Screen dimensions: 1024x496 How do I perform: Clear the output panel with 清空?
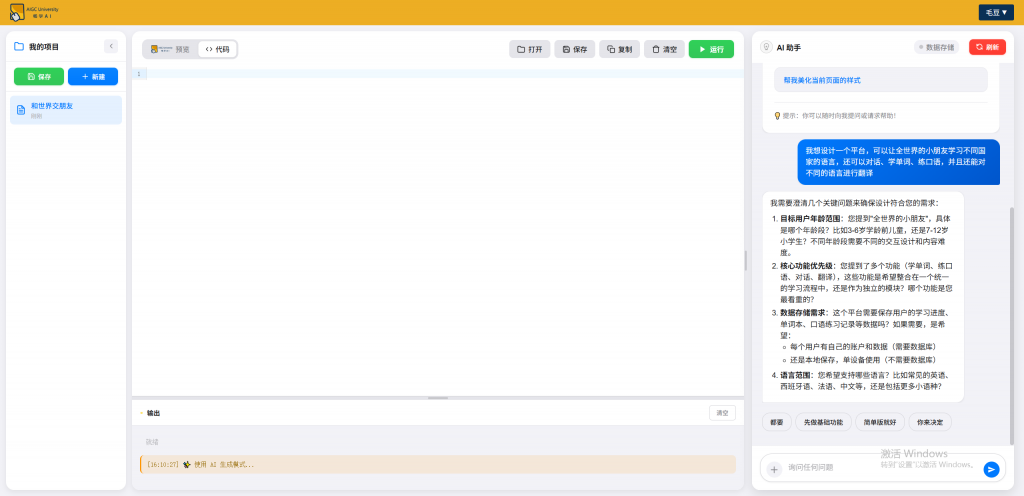[x=722, y=413]
